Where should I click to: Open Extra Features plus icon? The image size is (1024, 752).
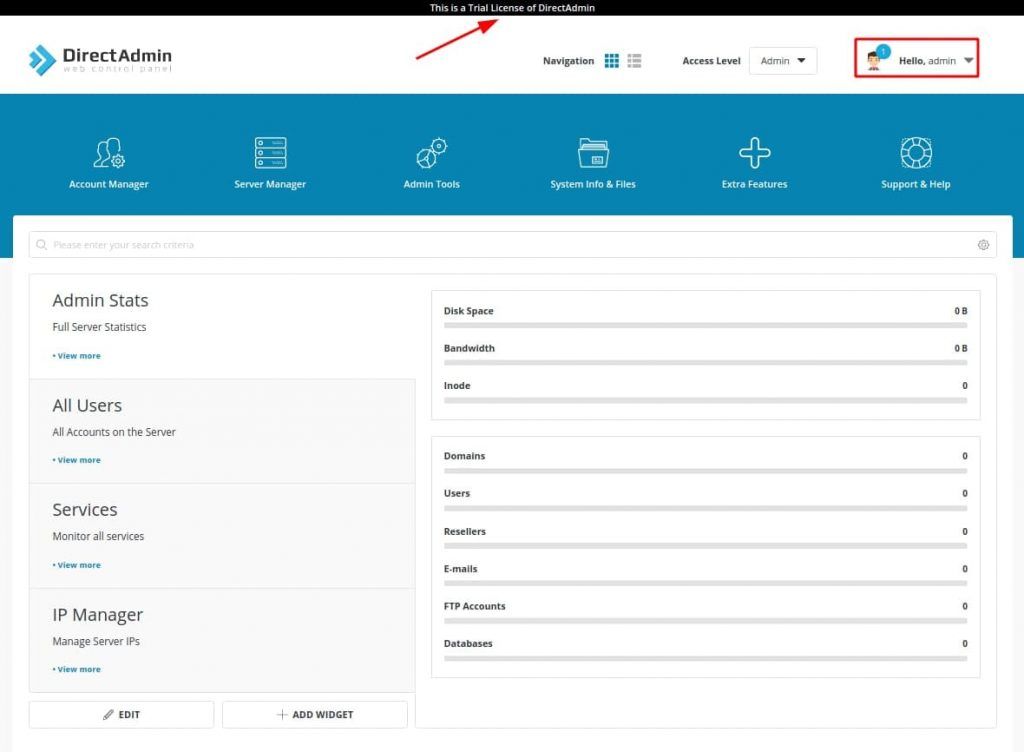(x=754, y=153)
